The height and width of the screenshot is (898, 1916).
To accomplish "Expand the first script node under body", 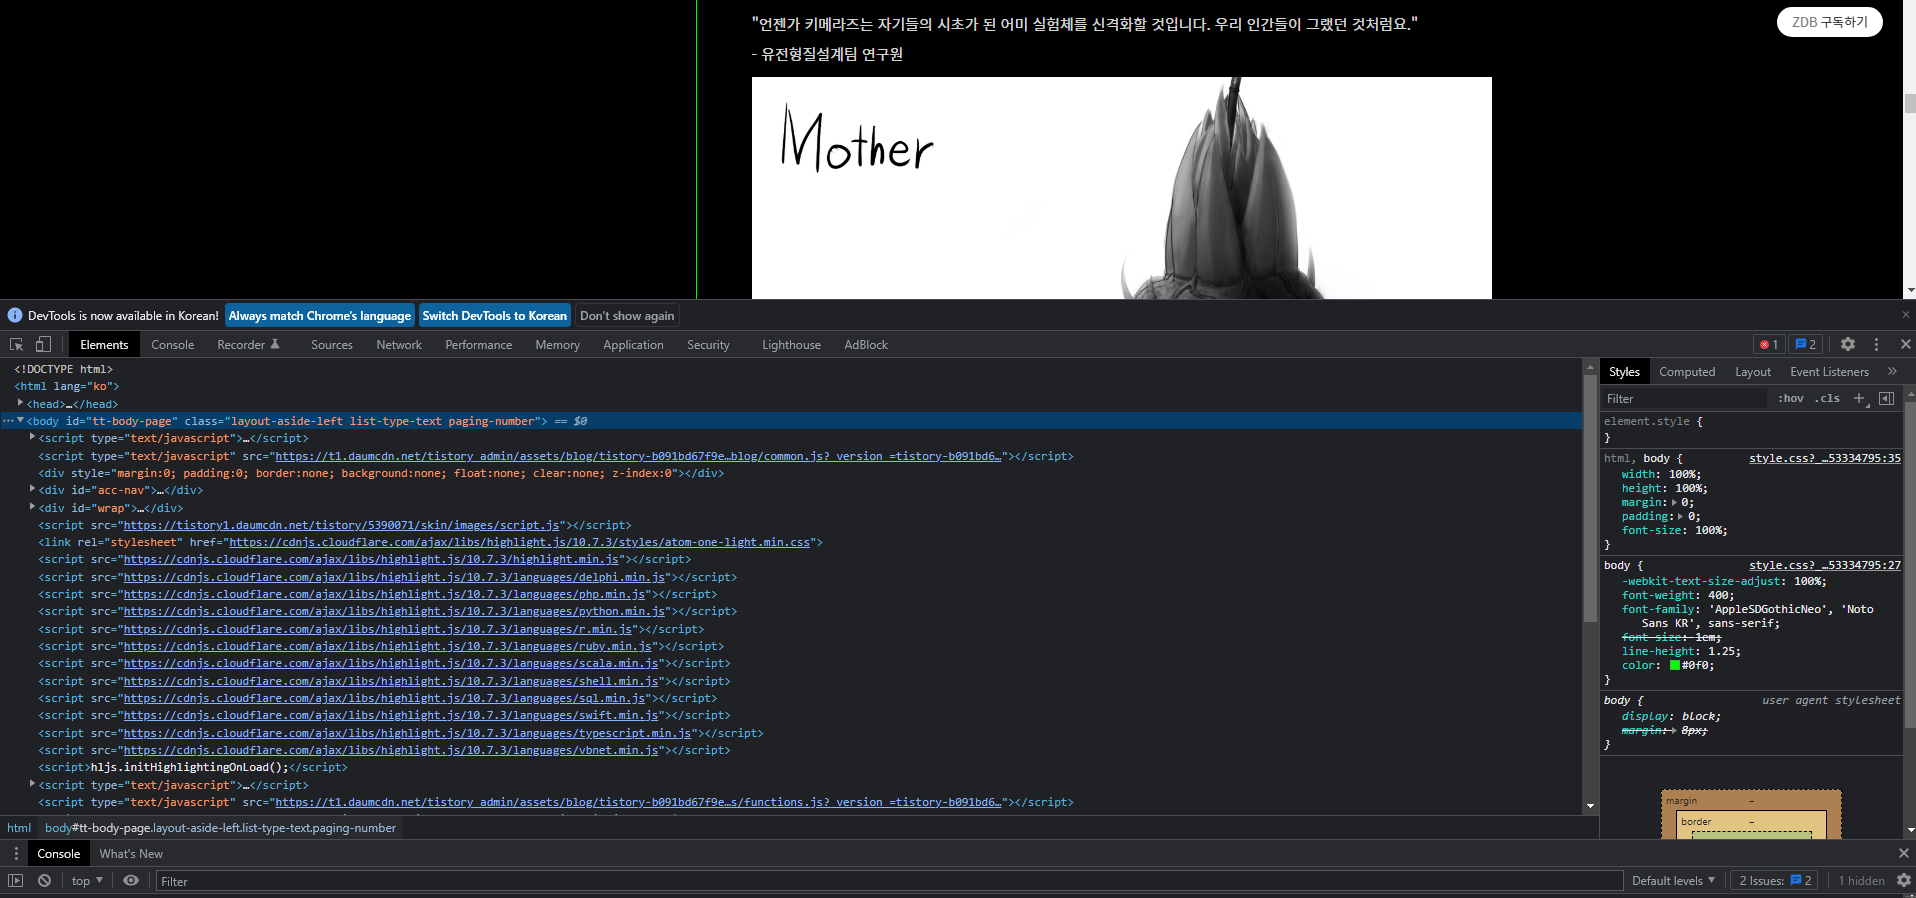I will click(32, 437).
